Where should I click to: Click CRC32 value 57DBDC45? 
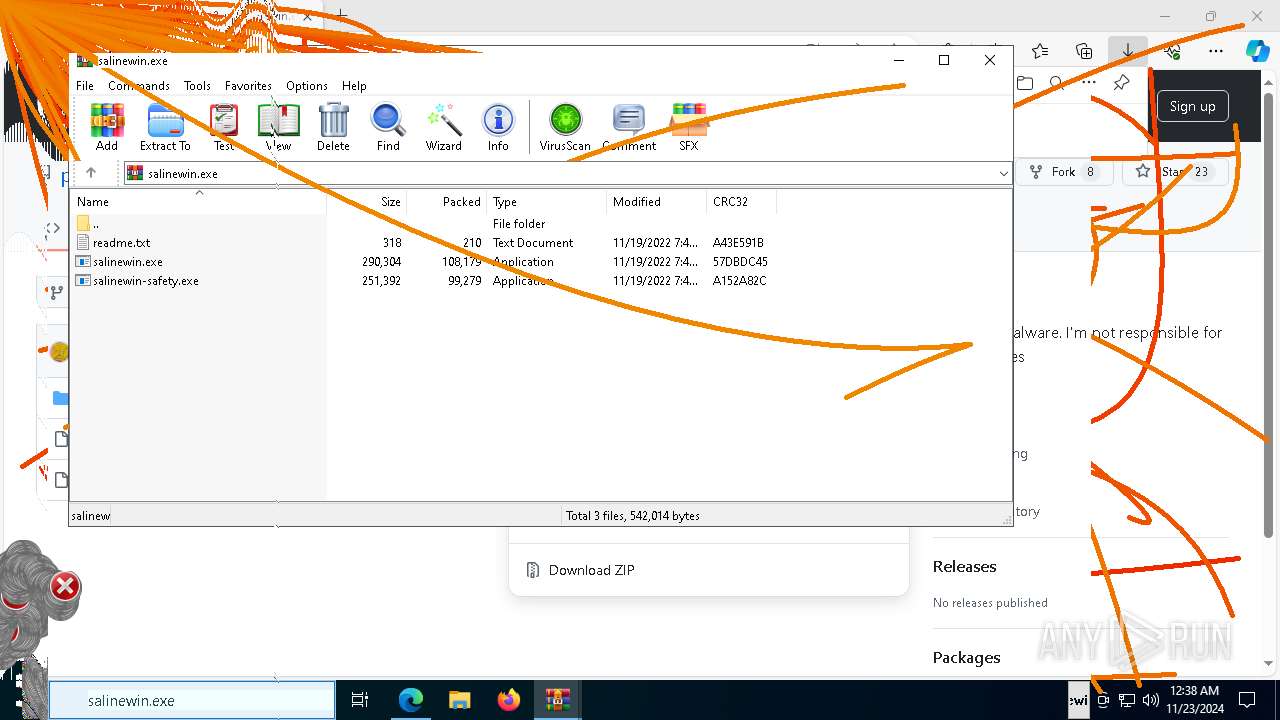click(x=740, y=262)
